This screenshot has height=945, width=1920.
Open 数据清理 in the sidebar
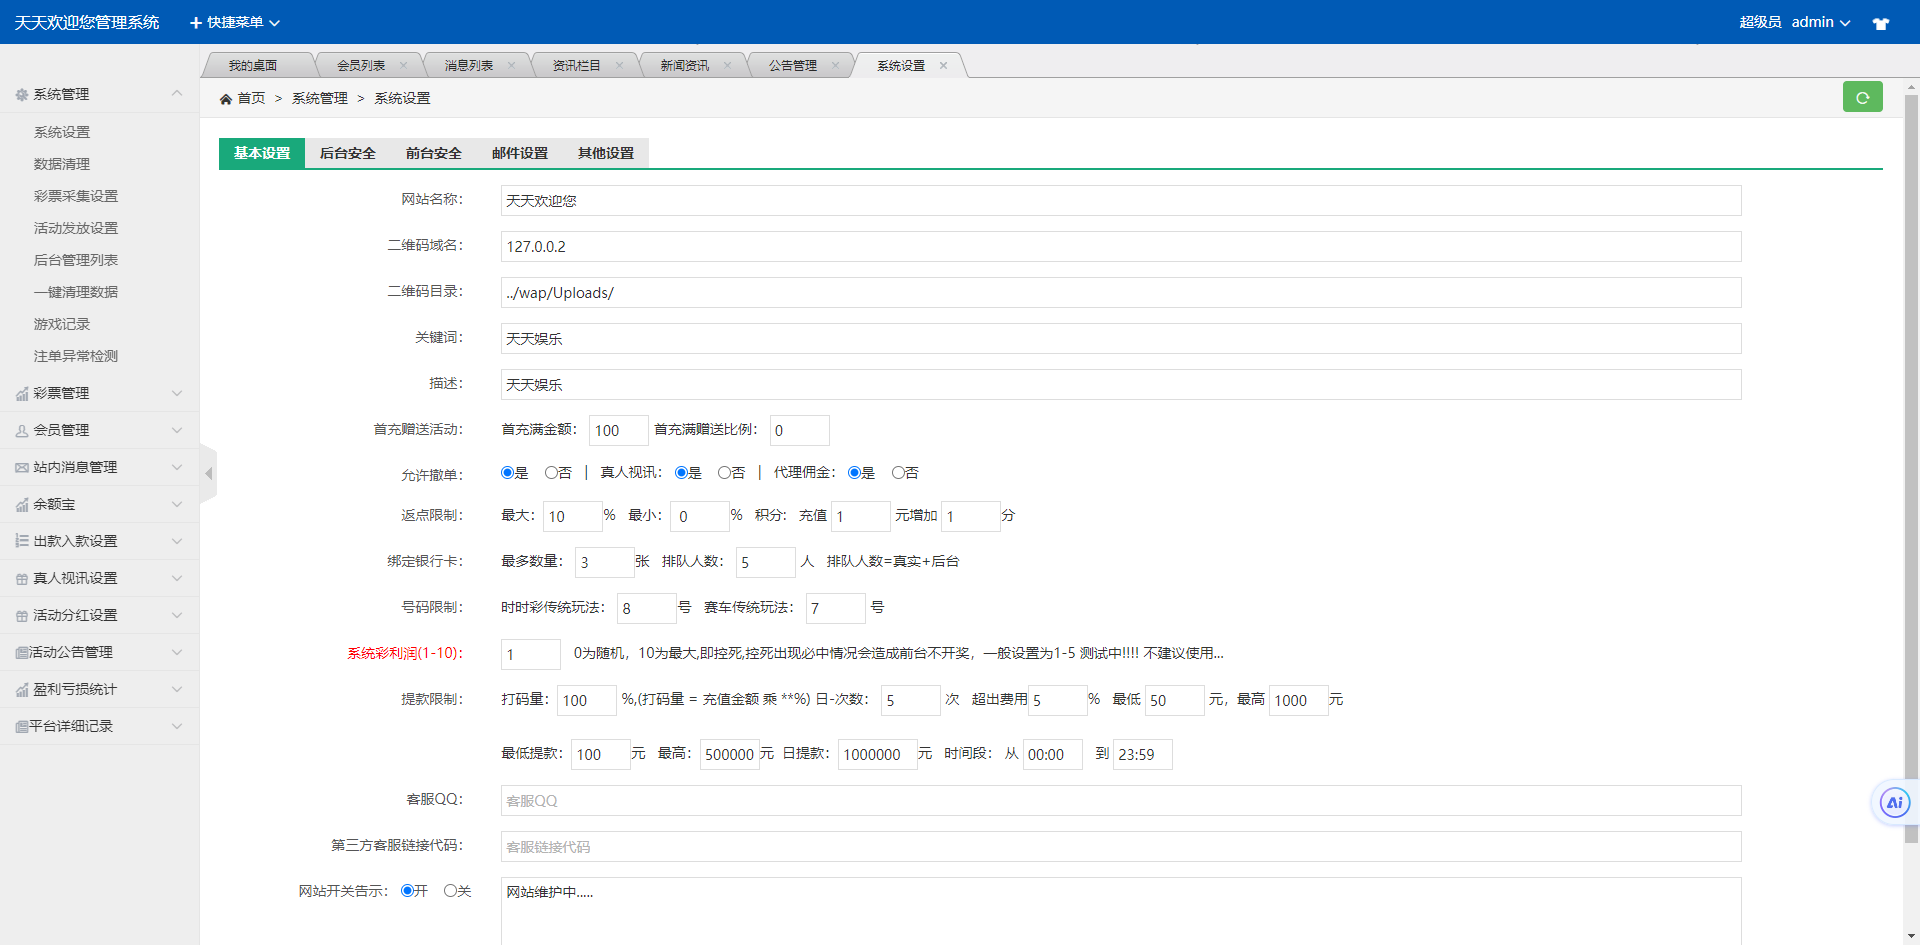62,163
